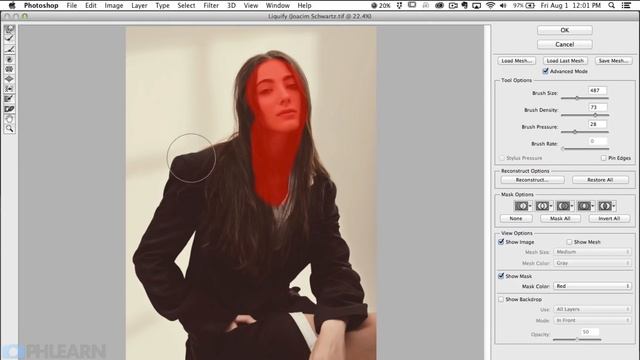Open the Invert Selection mask dropdown
The width and height of the screenshot is (640, 360).
click(x=606, y=206)
